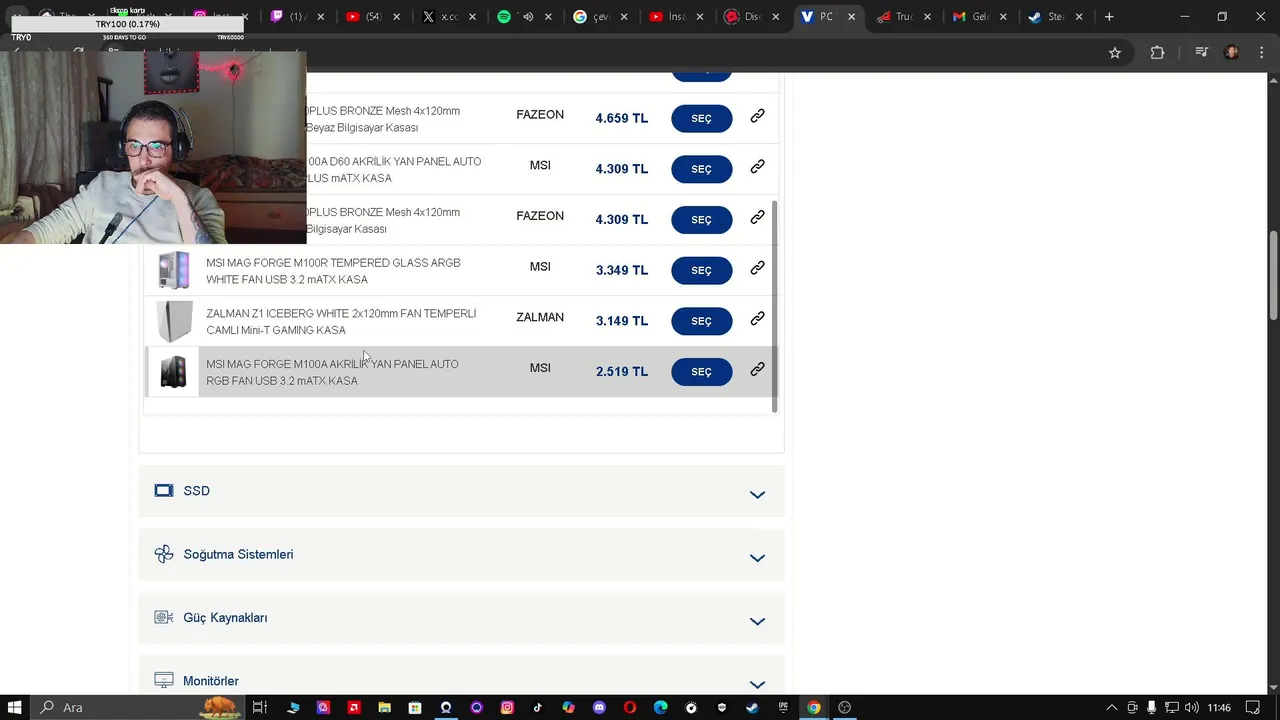1280x720 pixels.
Task: Expand the Güç Kaynakları section
Action: pyautogui.click(x=757, y=621)
